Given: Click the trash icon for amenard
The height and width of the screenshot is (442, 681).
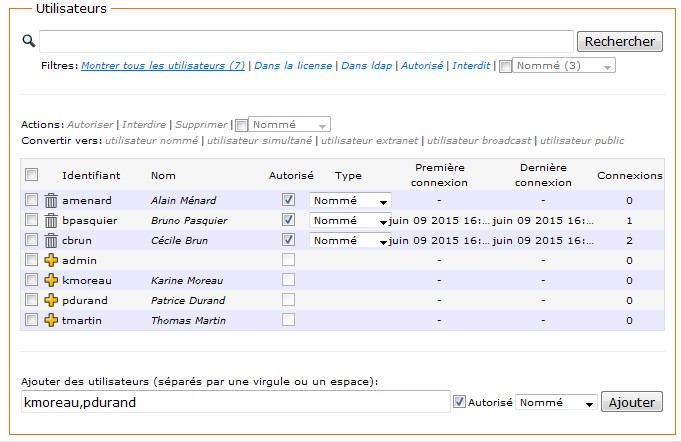Looking at the screenshot, I should (51, 200).
